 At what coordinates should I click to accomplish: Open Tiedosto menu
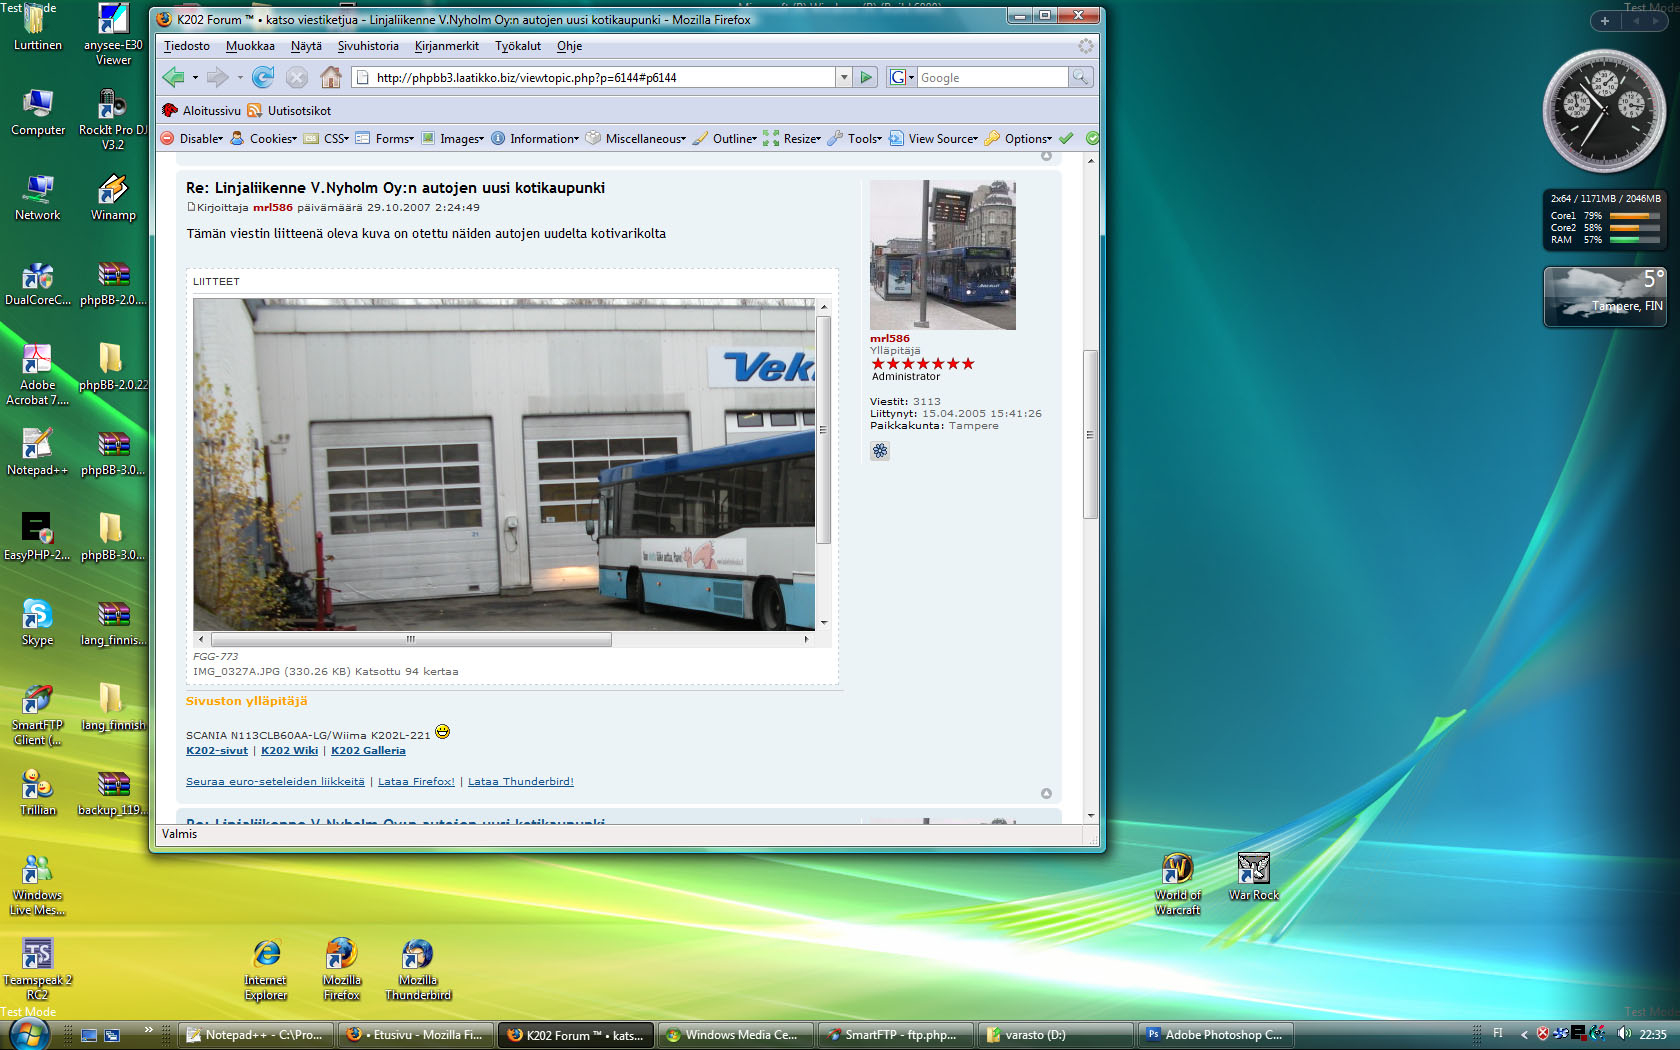click(187, 46)
